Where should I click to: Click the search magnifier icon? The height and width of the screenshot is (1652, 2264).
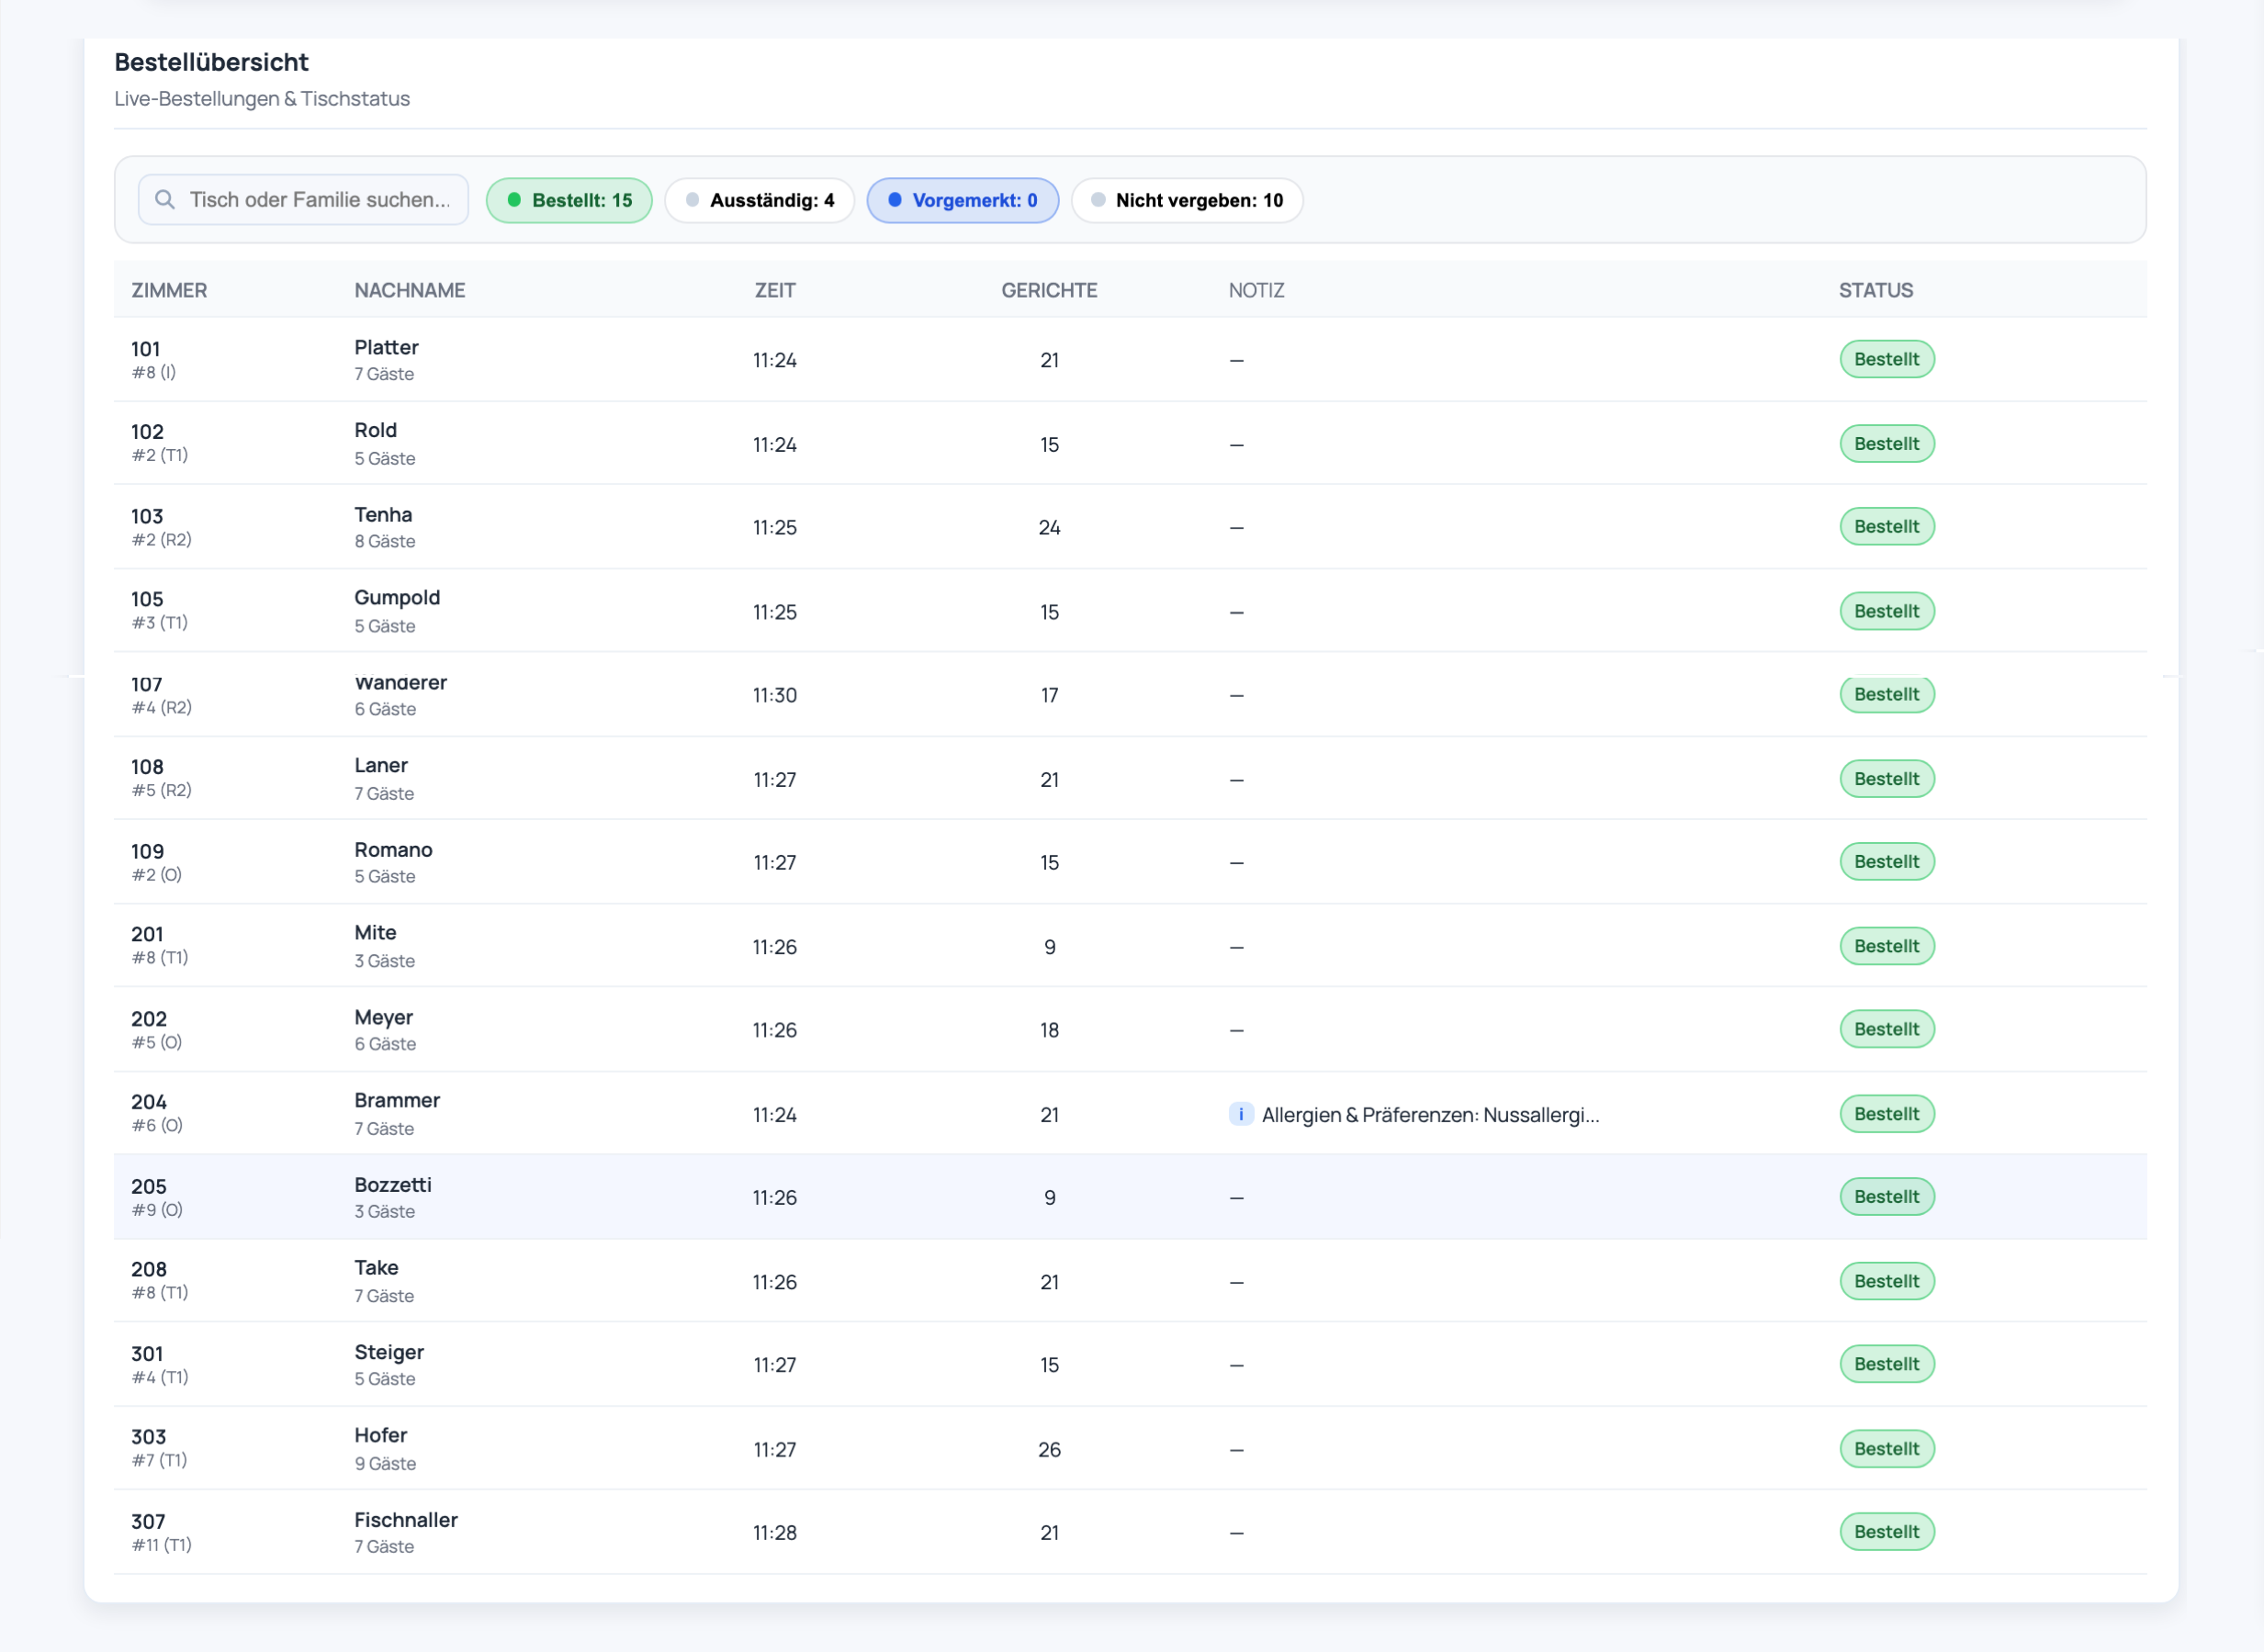165,199
